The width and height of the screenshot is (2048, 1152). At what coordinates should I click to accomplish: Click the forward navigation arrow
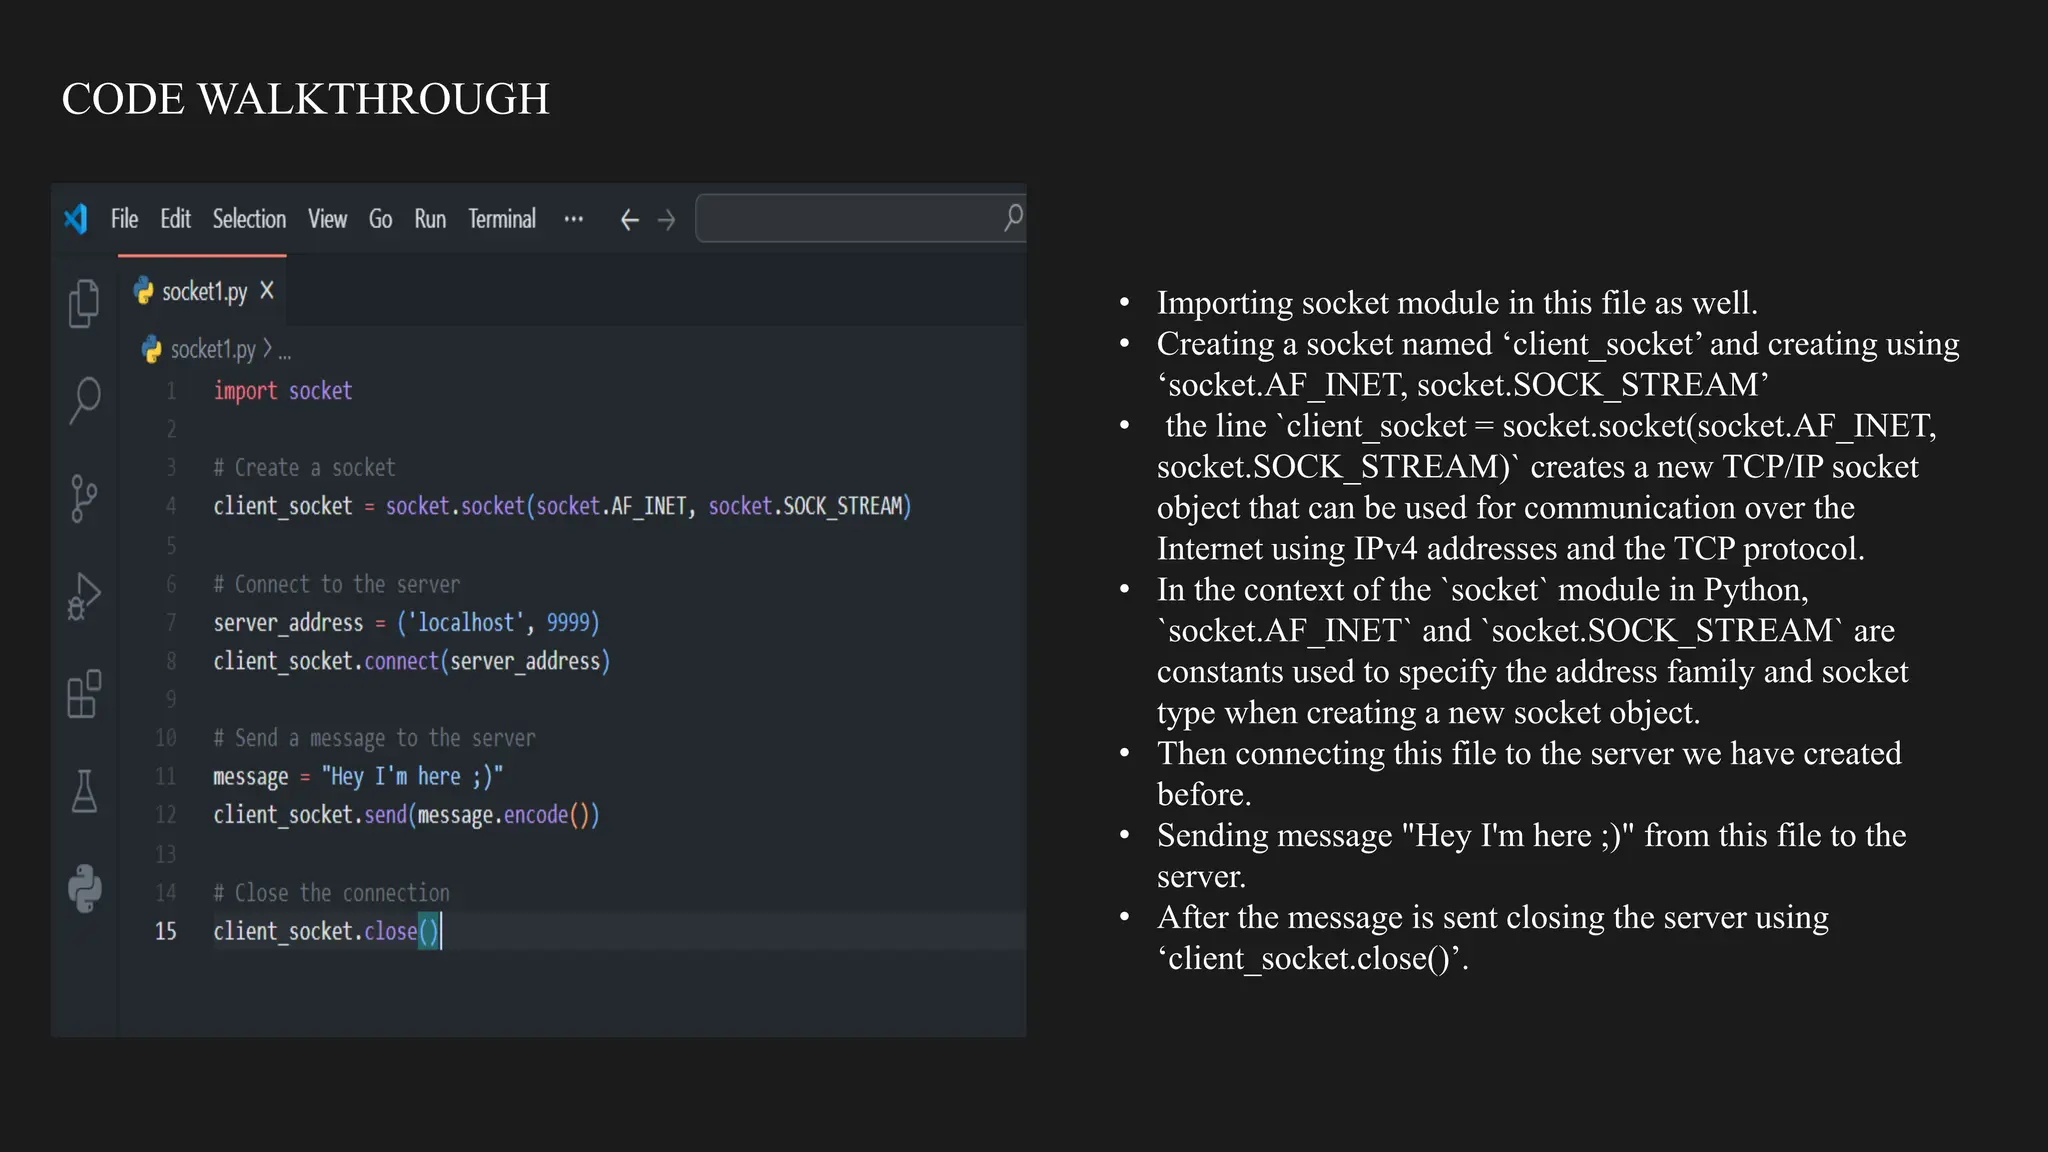pos(667,220)
